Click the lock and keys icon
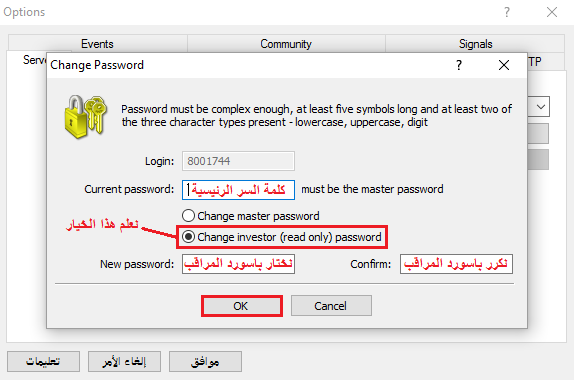This screenshot has width=574, height=380. point(85,117)
